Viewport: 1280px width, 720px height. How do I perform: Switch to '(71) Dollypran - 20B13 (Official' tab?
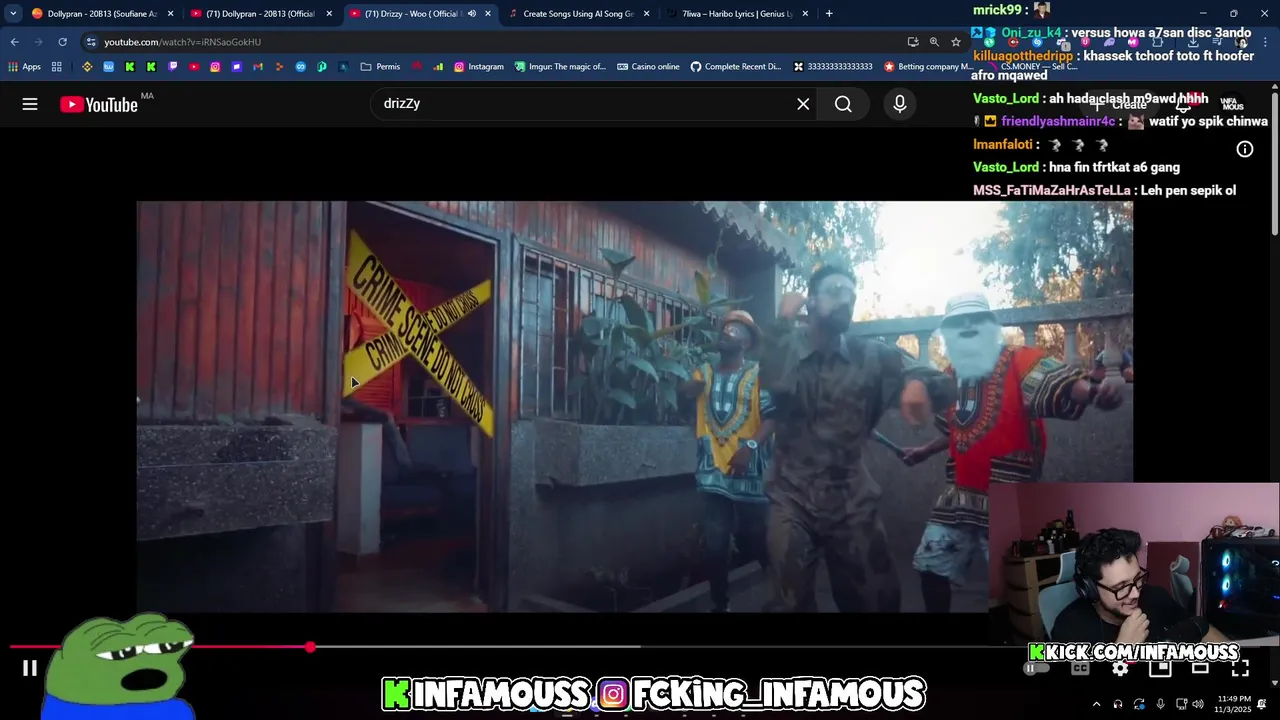pyautogui.click(x=260, y=14)
